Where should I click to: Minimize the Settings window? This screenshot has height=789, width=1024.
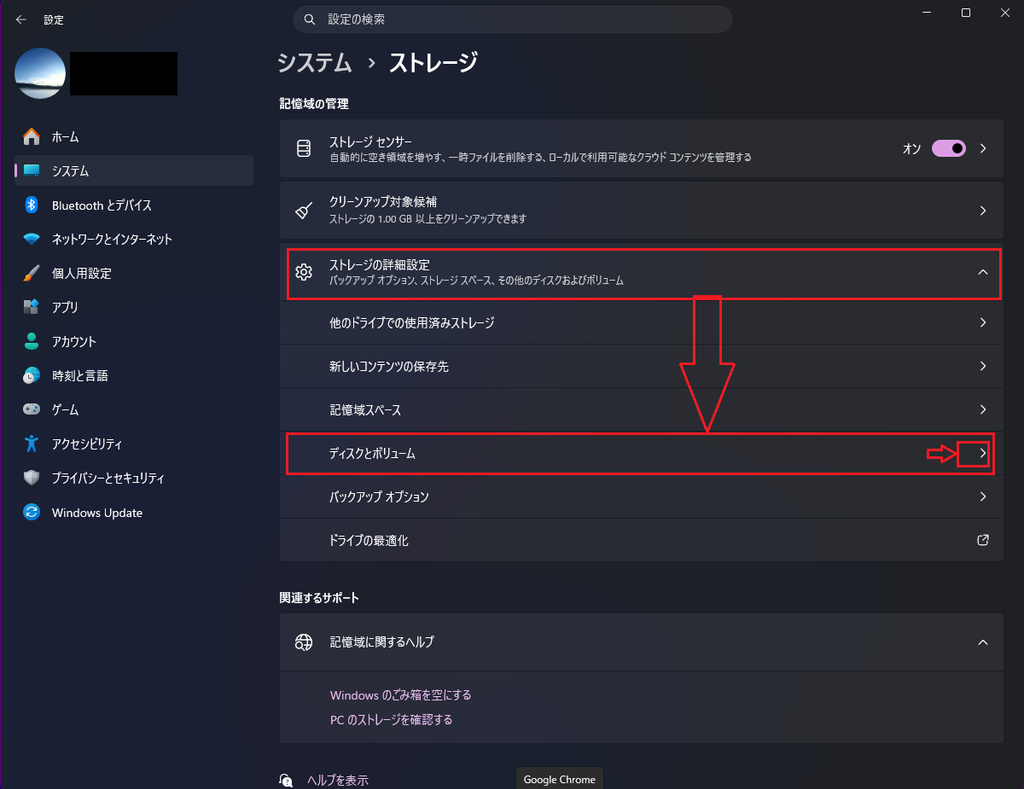click(927, 12)
